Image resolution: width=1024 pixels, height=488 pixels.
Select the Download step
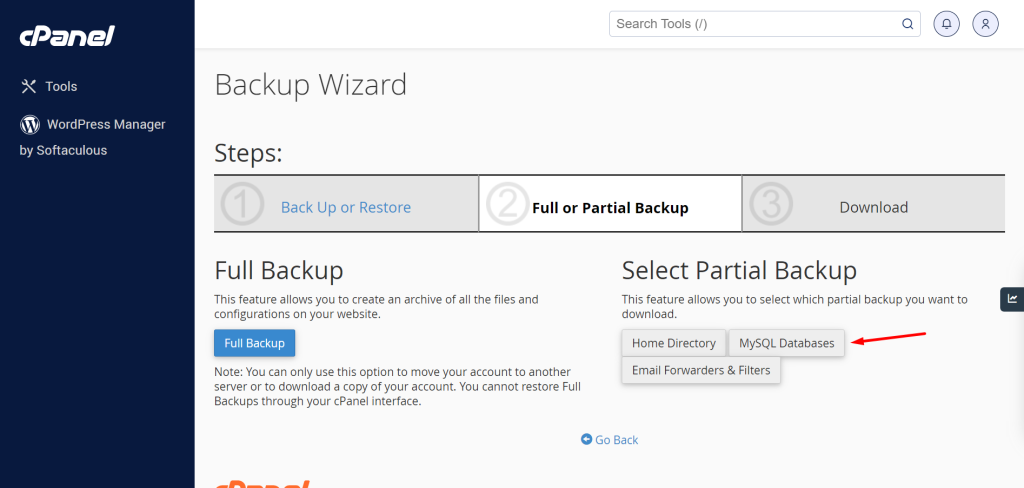(x=873, y=207)
